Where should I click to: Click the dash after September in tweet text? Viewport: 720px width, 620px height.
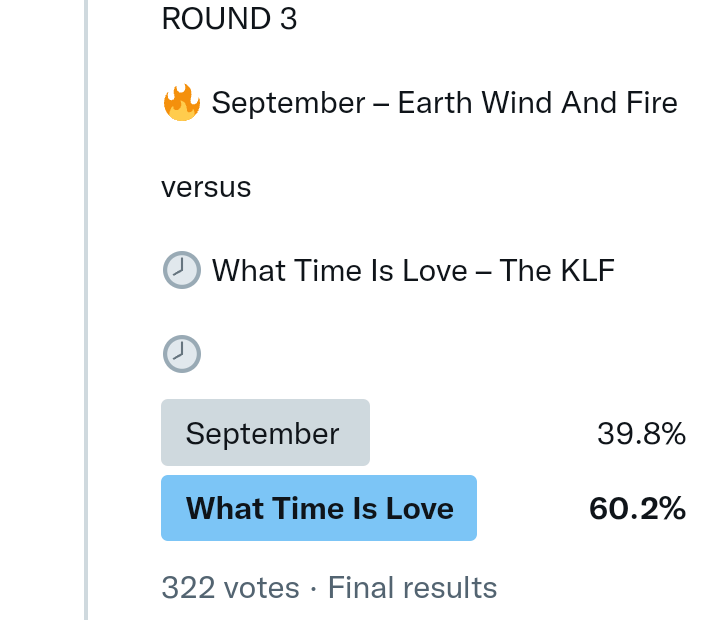[x=381, y=104]
